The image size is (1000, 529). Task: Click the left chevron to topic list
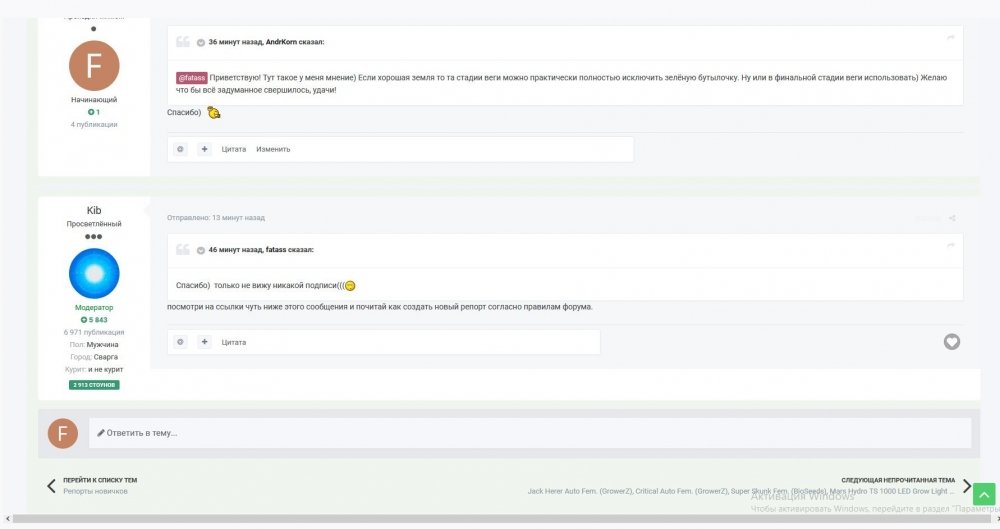[x=51, y=486]
